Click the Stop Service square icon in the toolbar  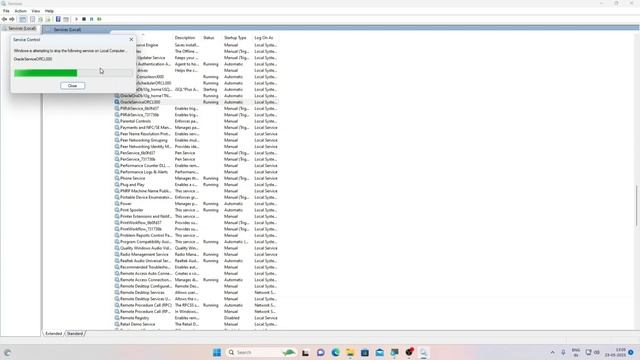point(84,19)
